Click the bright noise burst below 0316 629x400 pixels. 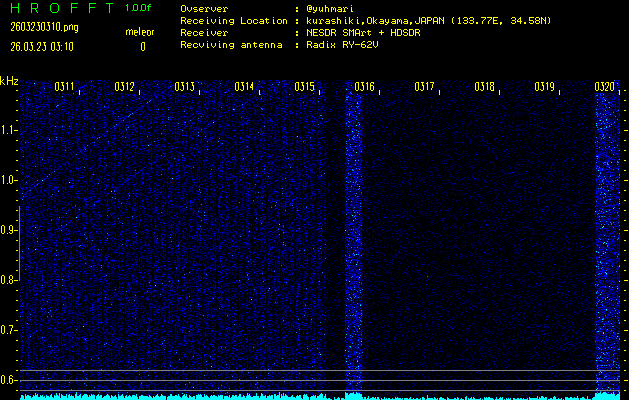[354, 240]
